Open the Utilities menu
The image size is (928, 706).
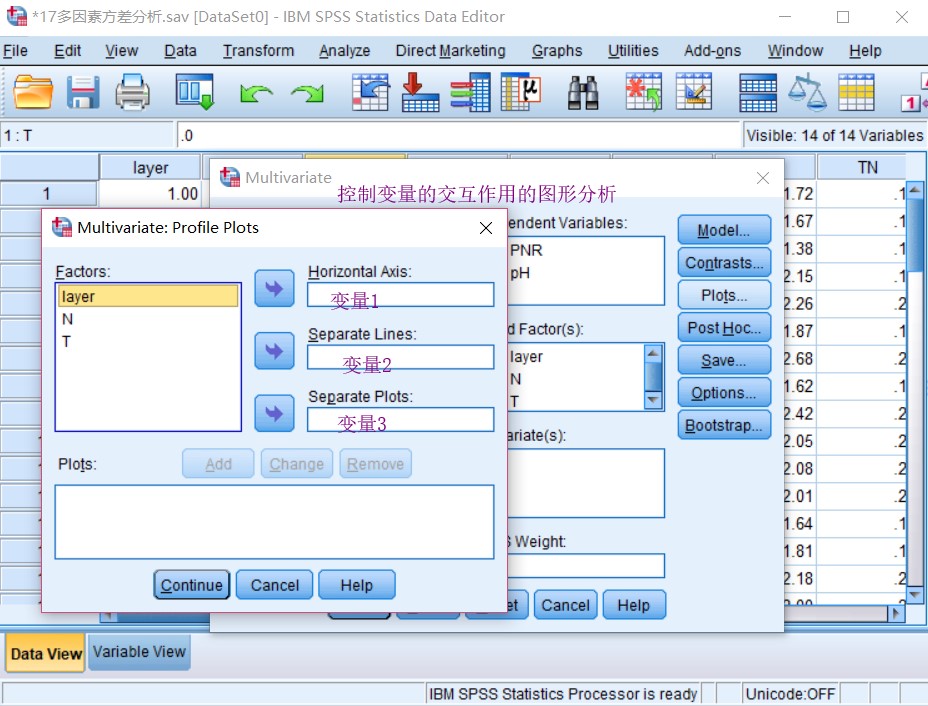coord(633,51)
